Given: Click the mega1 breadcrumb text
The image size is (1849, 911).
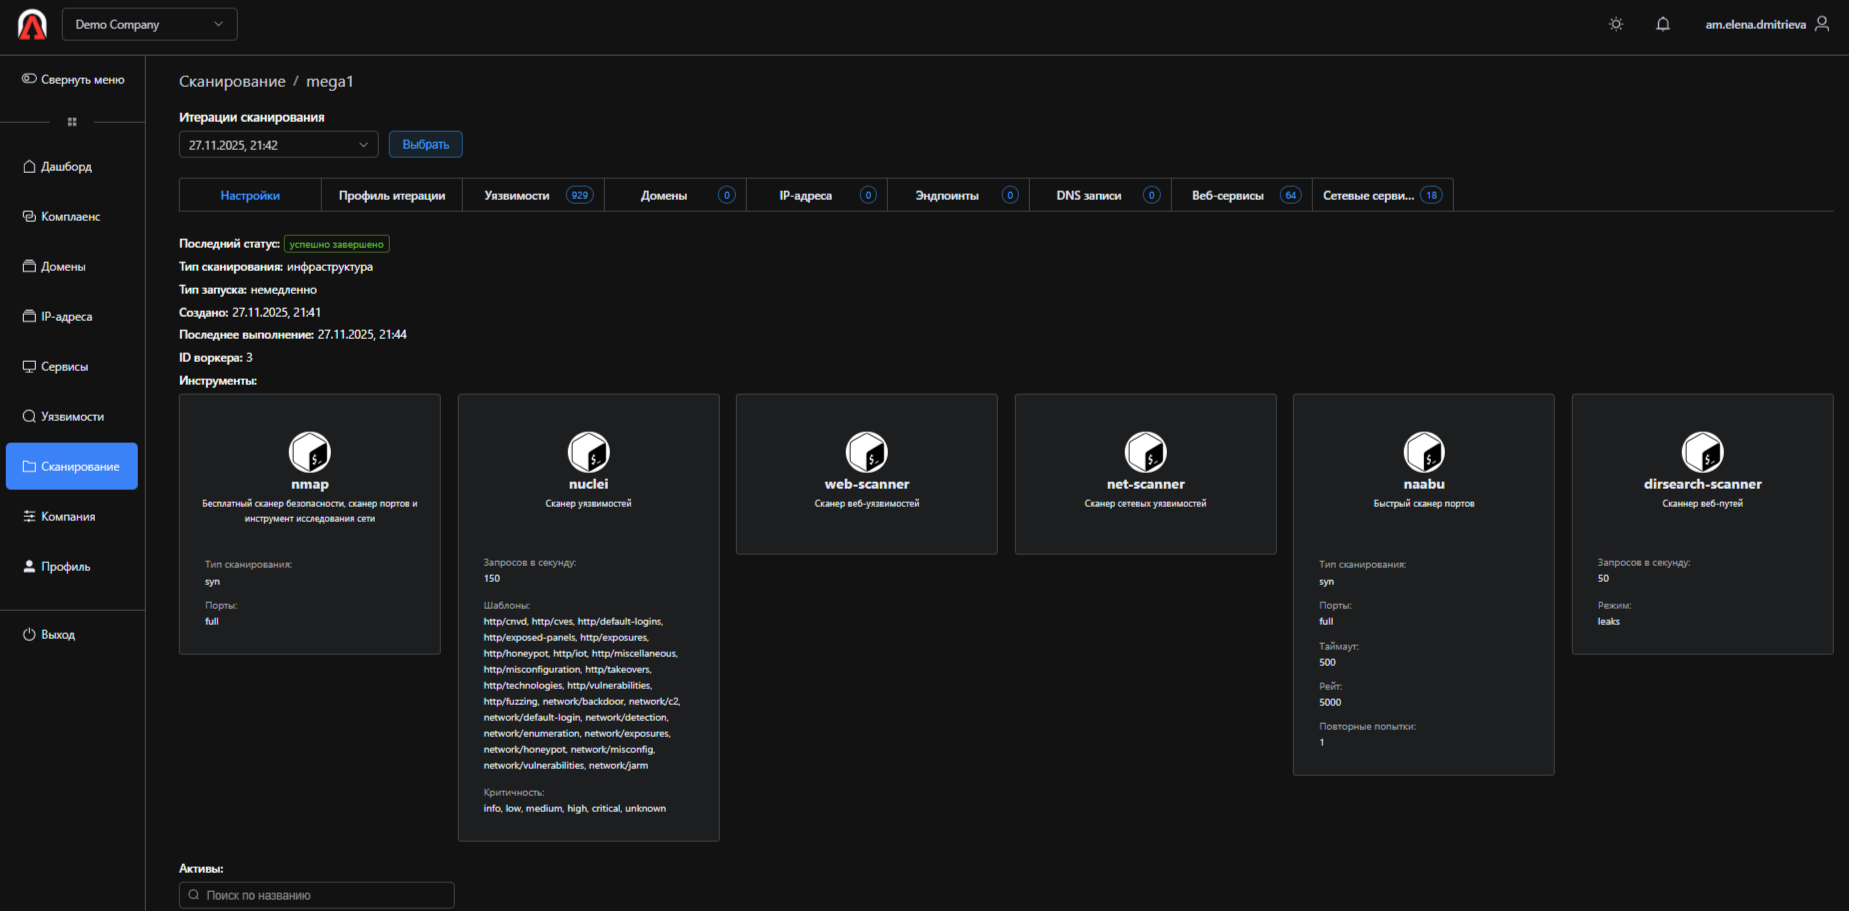Looking at the screenshot, I should tap(330, 81).
